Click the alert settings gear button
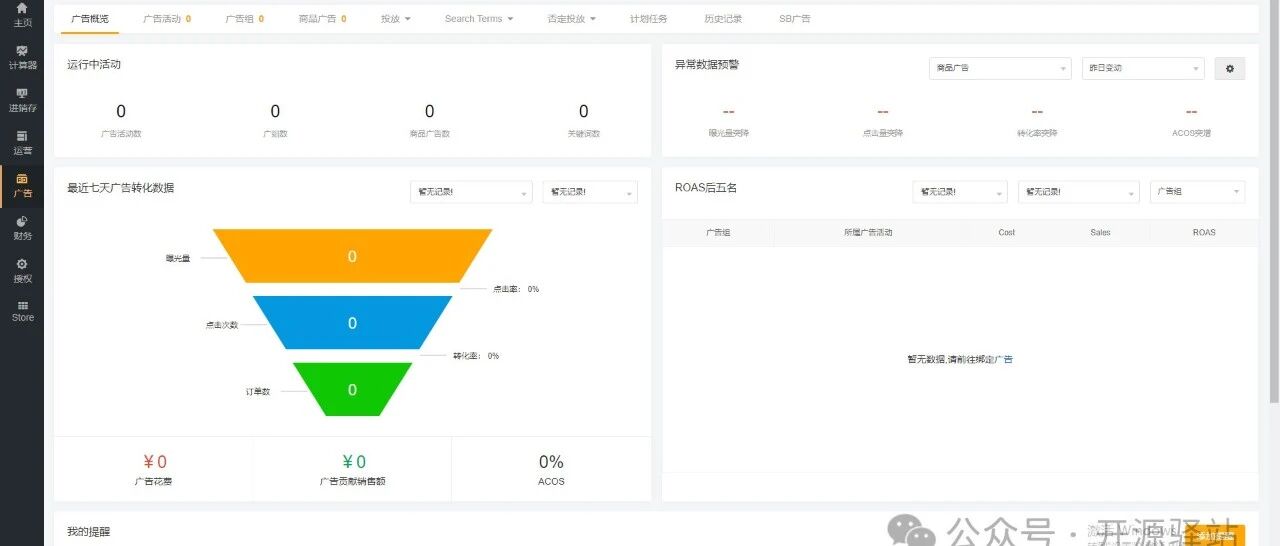 click(x=1229, y=68)
